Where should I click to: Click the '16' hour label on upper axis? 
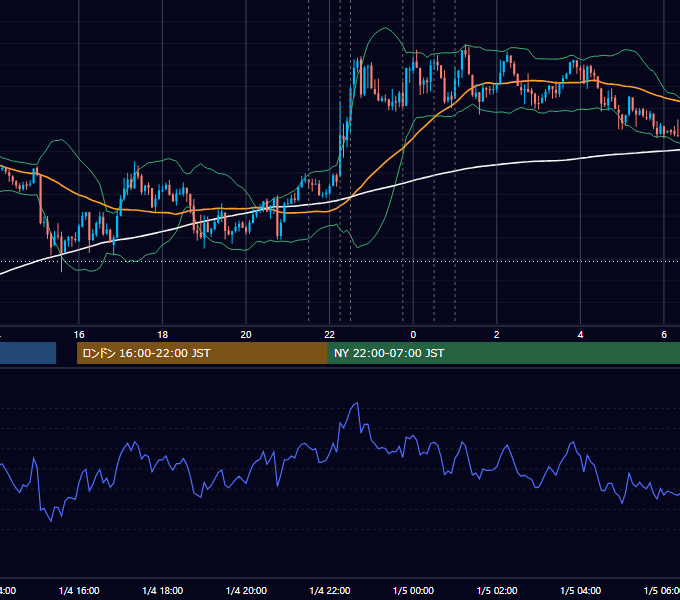click(79, 335)
